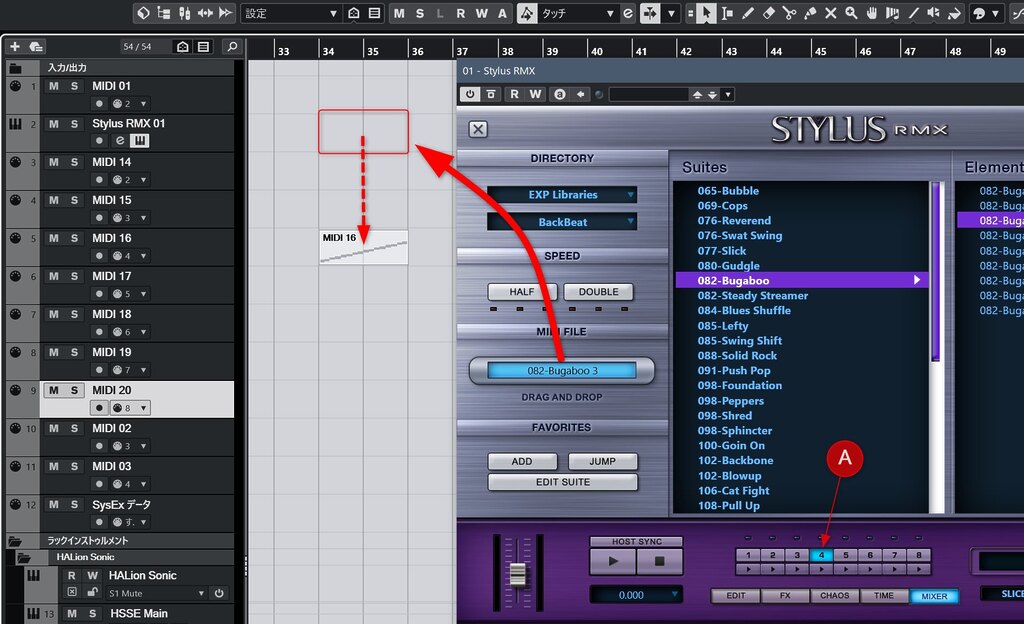Select the Line tool

(913, 13)
